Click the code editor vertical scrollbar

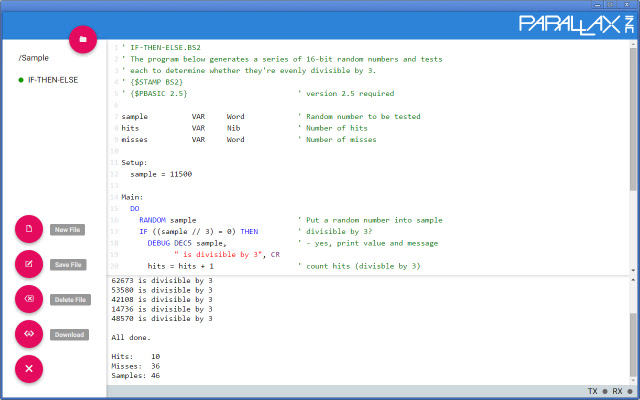point(633,120)
